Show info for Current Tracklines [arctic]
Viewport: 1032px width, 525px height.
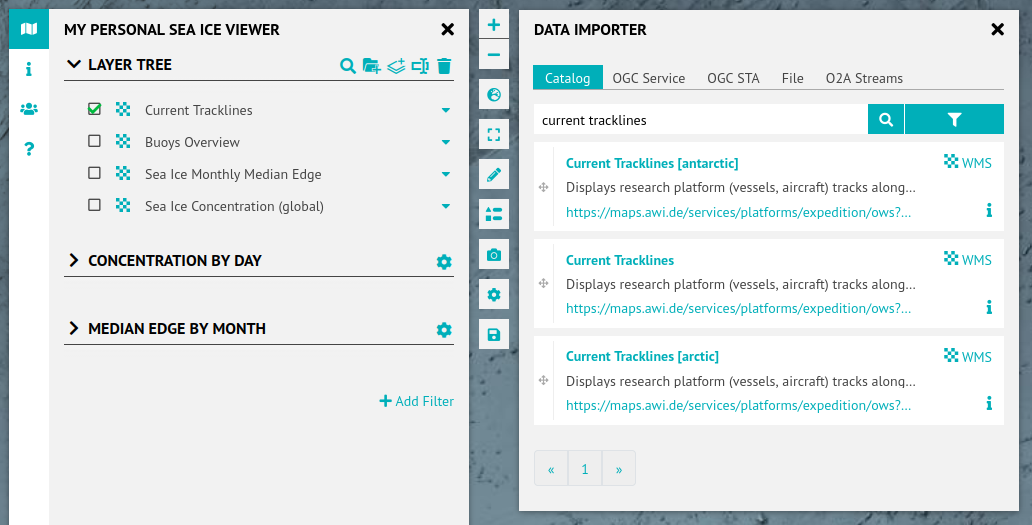[x=989, y=403]
